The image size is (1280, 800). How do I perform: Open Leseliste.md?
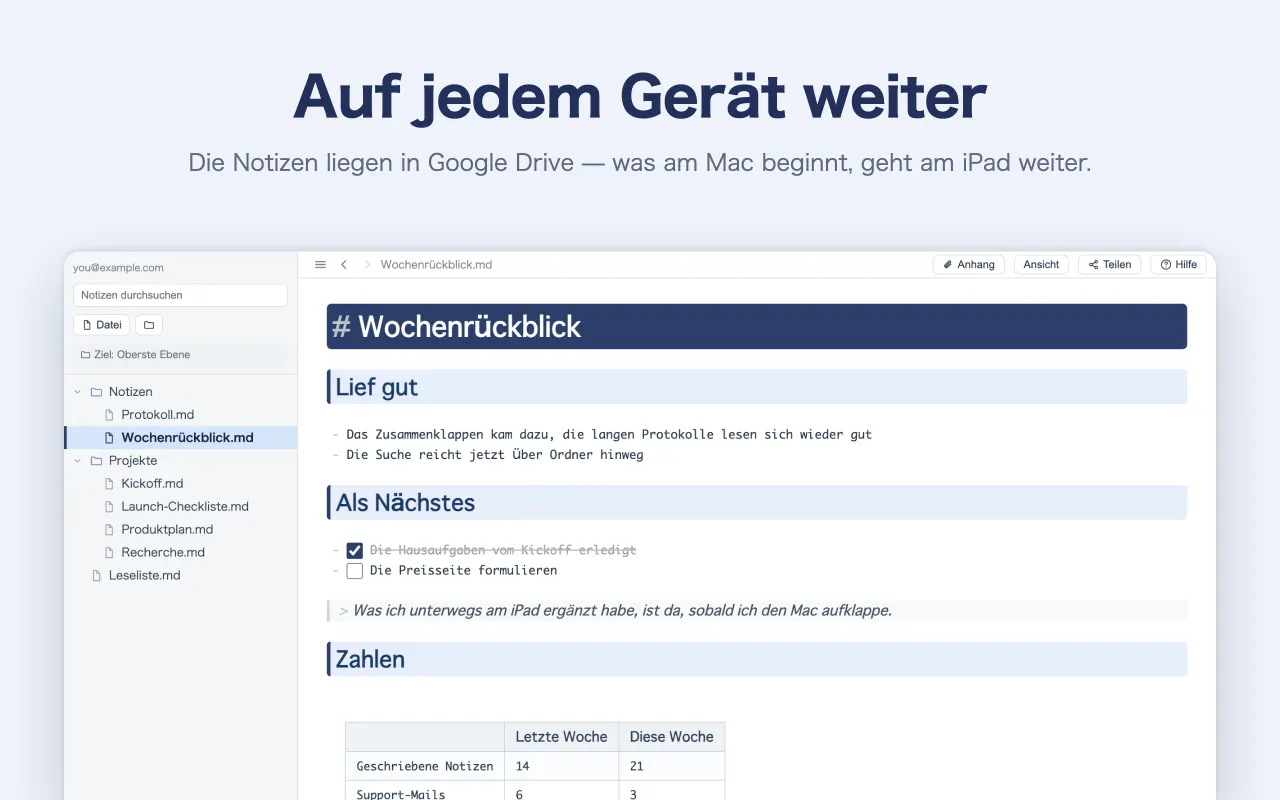[181, 576]
